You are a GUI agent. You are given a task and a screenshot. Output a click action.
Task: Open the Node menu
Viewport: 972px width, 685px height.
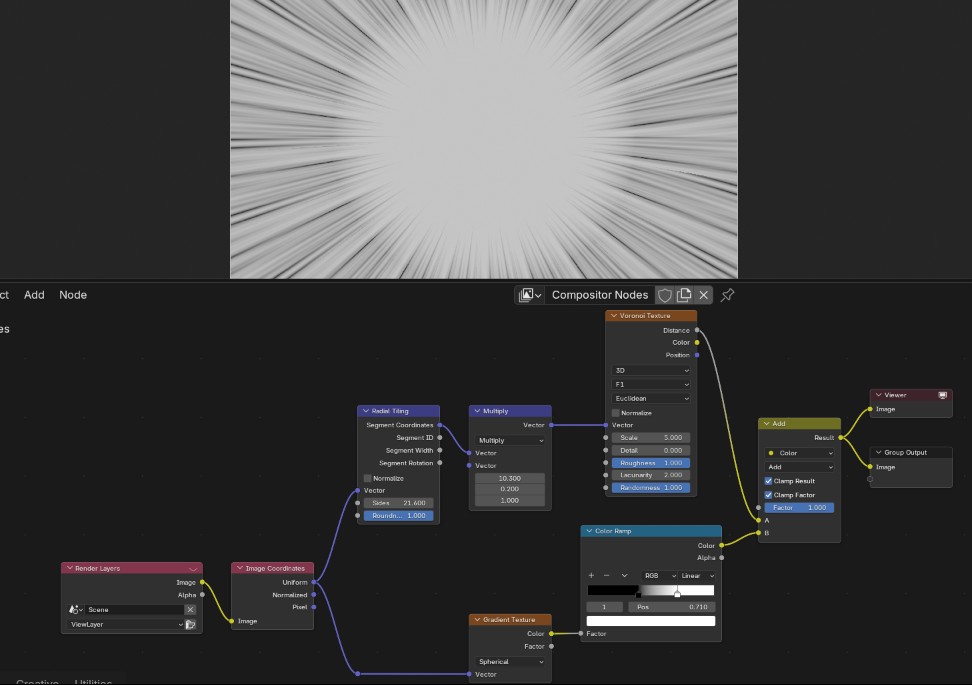pos(73,295)
